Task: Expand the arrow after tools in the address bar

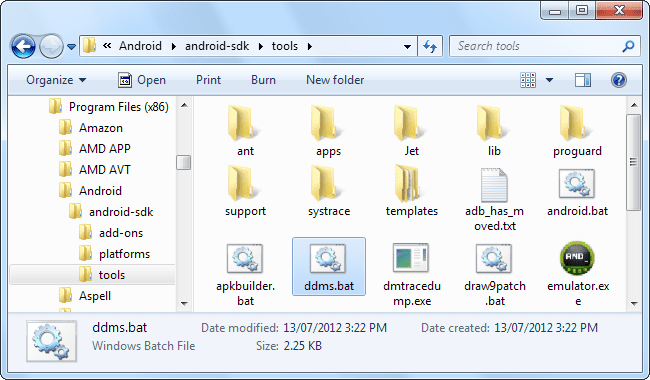Action: tap(310, 46)
